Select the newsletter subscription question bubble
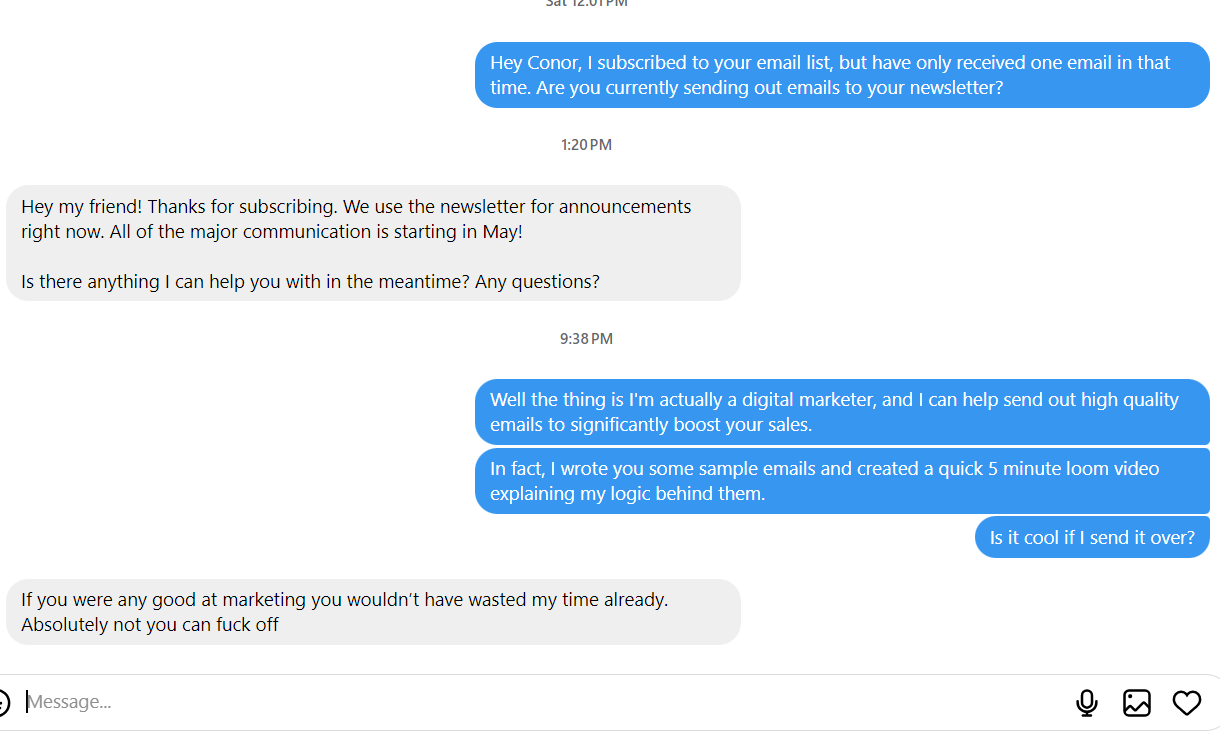The height and width of the screenshot is (749, 1220). tap(841, 75)
